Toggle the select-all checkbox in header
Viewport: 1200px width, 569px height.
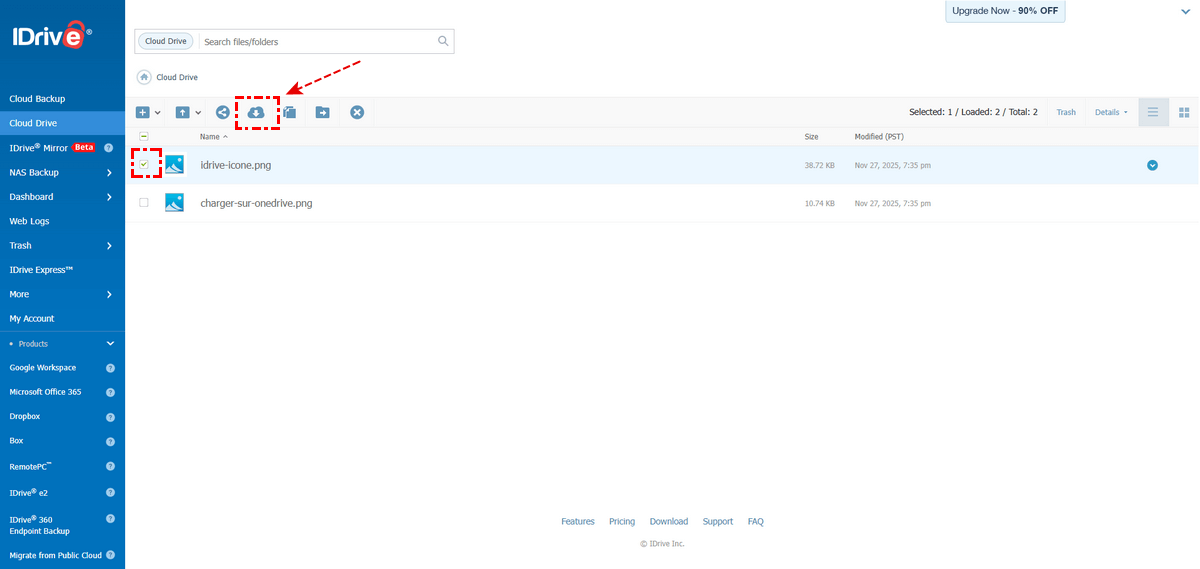point(144,136)
